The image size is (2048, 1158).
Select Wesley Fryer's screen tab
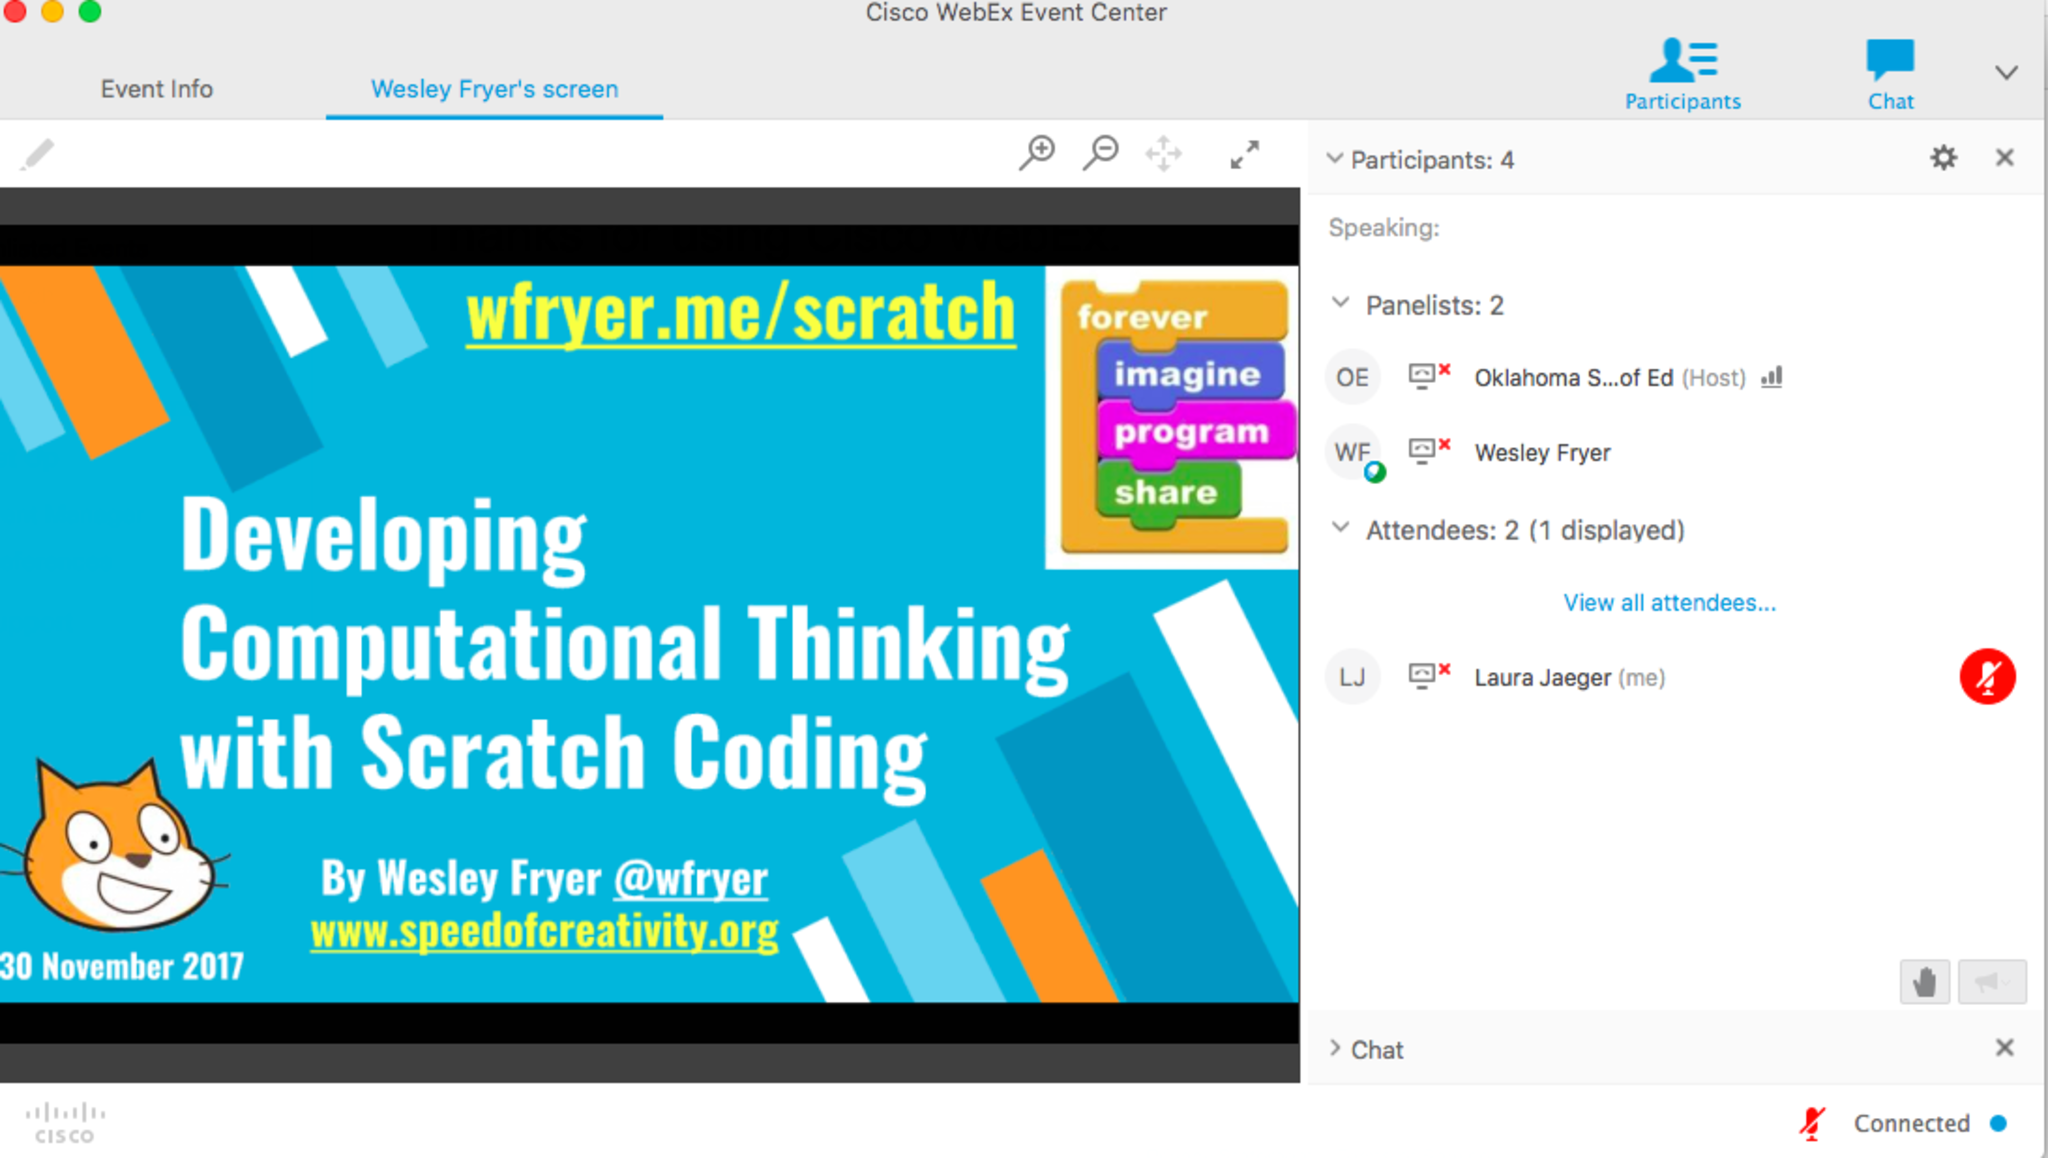pos(494,89)
